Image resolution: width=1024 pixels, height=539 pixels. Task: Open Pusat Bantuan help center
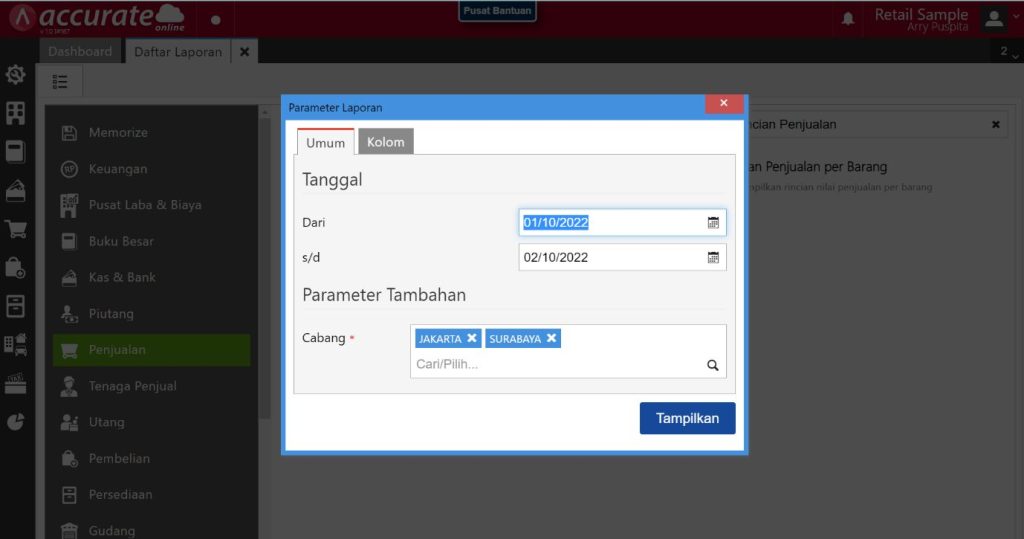pyautogui.click(x=497, y=10)
